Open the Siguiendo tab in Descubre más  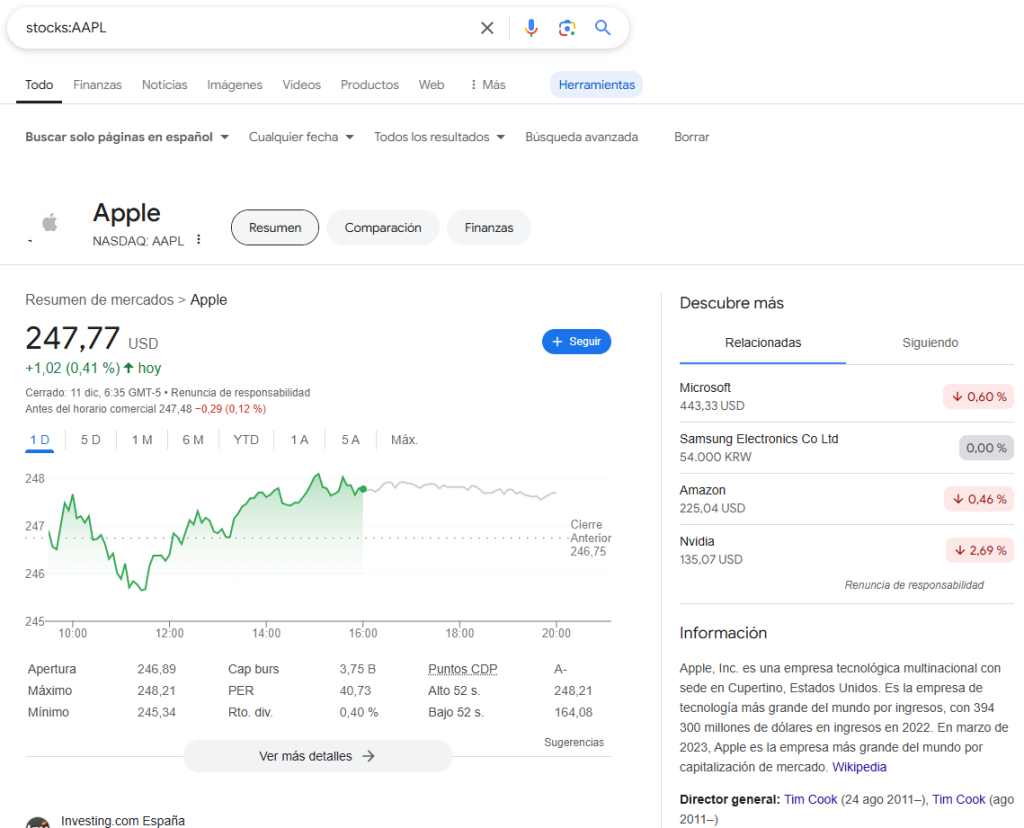coord(929,343)
